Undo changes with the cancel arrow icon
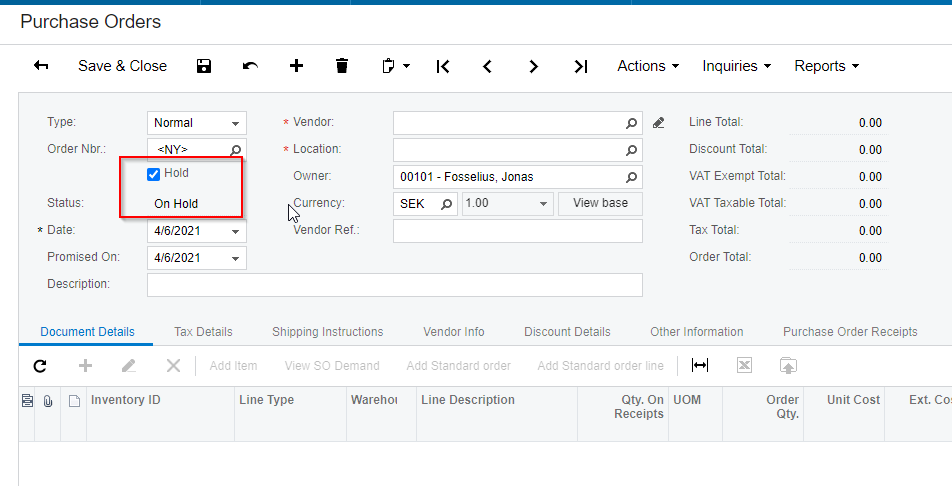 click(x=250, y=66)
